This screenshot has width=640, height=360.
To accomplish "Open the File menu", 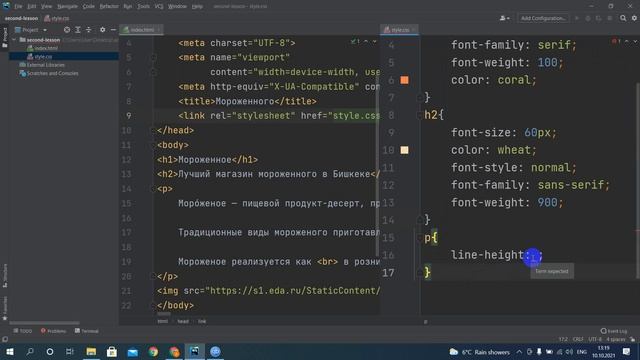I will click(18, 7).
